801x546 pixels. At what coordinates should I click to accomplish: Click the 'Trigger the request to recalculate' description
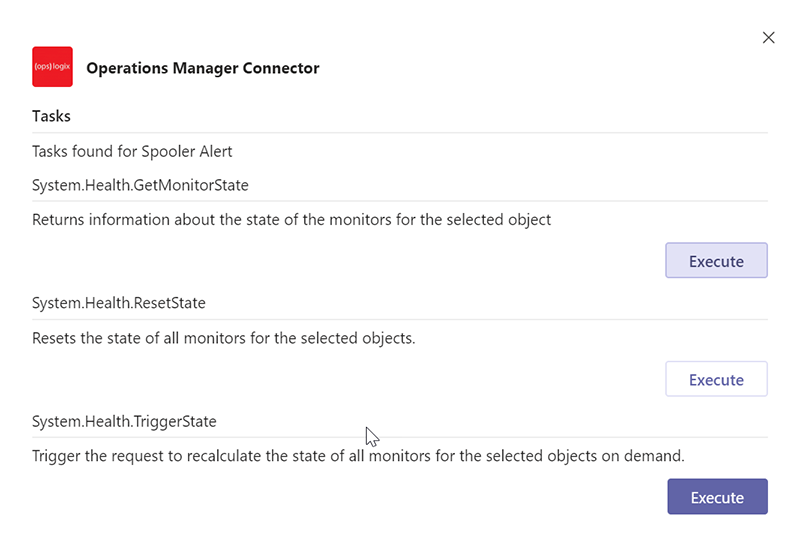click(x=358, y=456)
